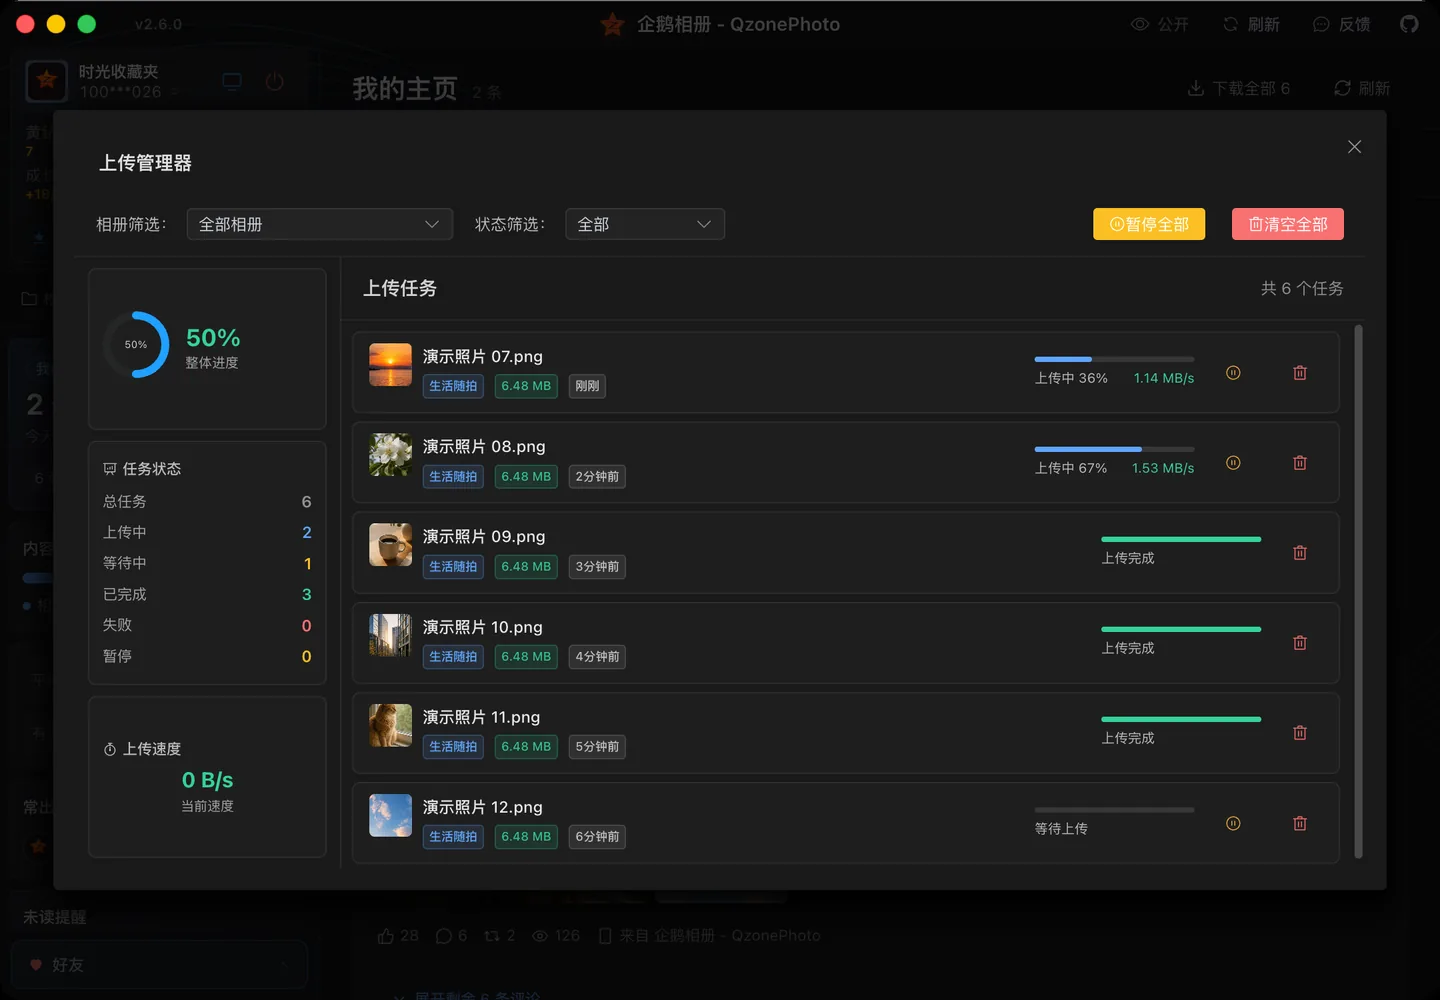Image resolution: width=1440 pixels, height=1000 pixels.
Task: Click 上传完成 status on 演示照片 09.png
Action: tap(1128, 558)
